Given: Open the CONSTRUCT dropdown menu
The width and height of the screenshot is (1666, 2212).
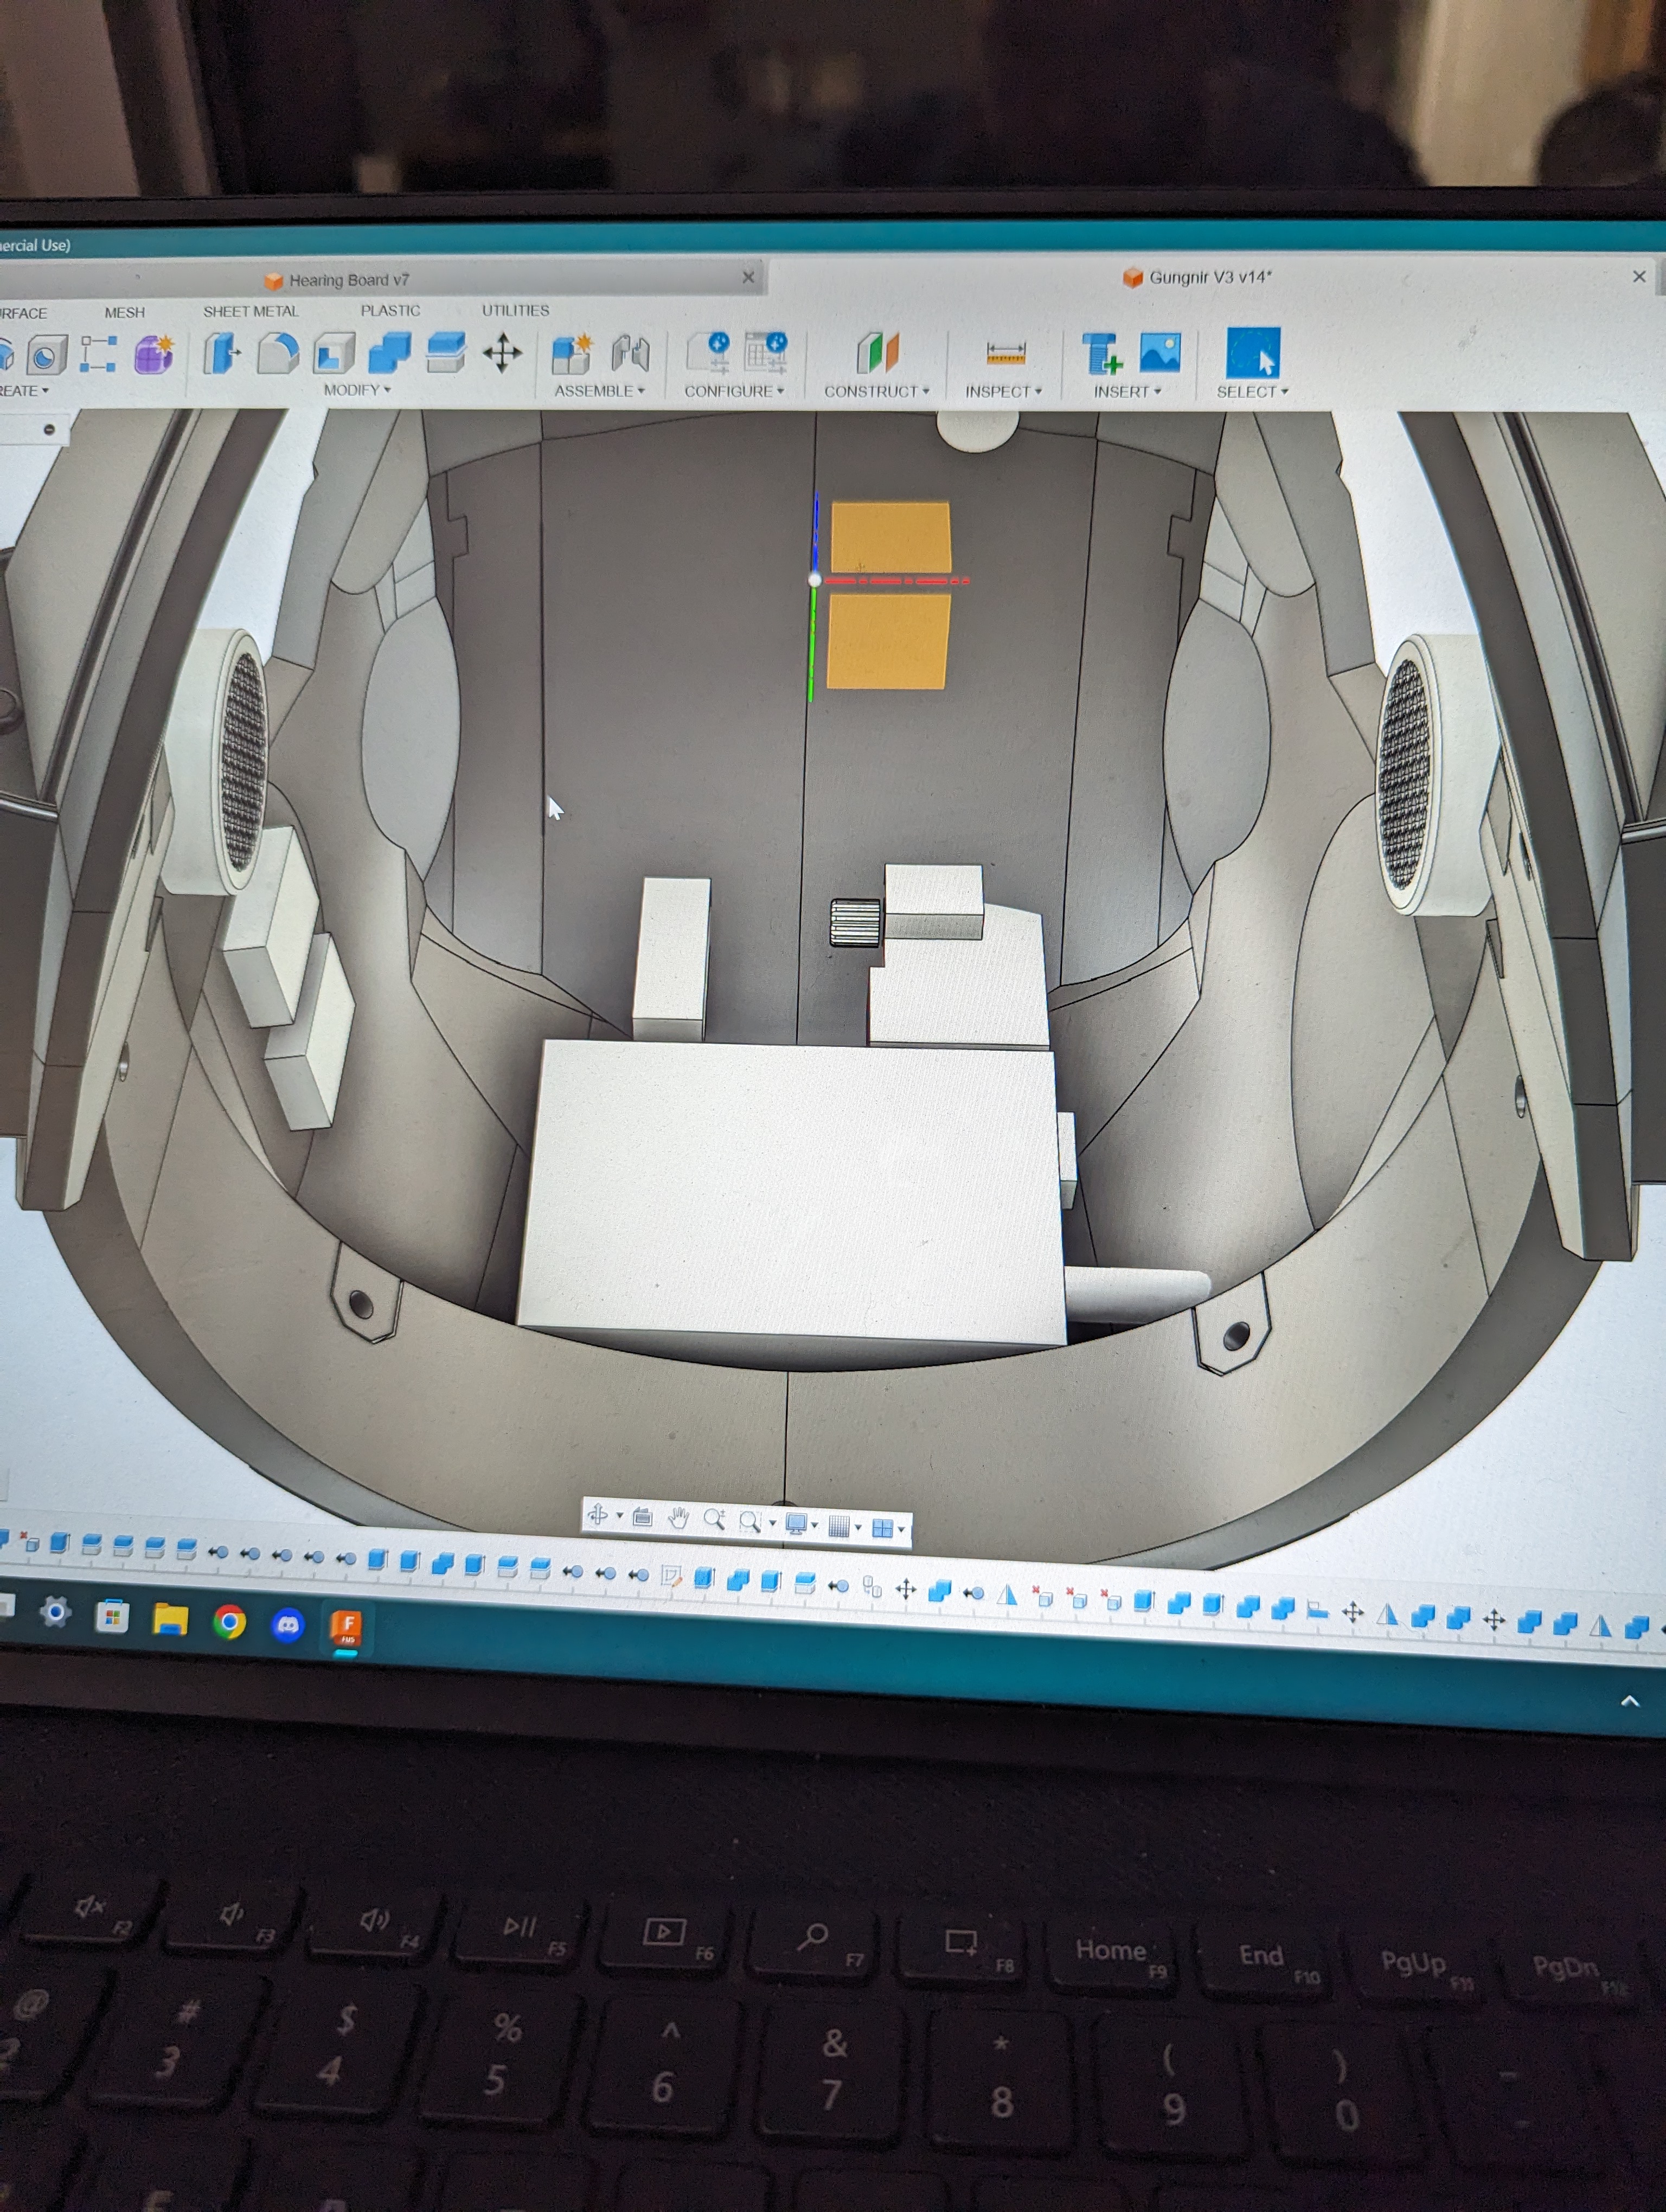Looking at the screenshot, I should coord(877,391).
